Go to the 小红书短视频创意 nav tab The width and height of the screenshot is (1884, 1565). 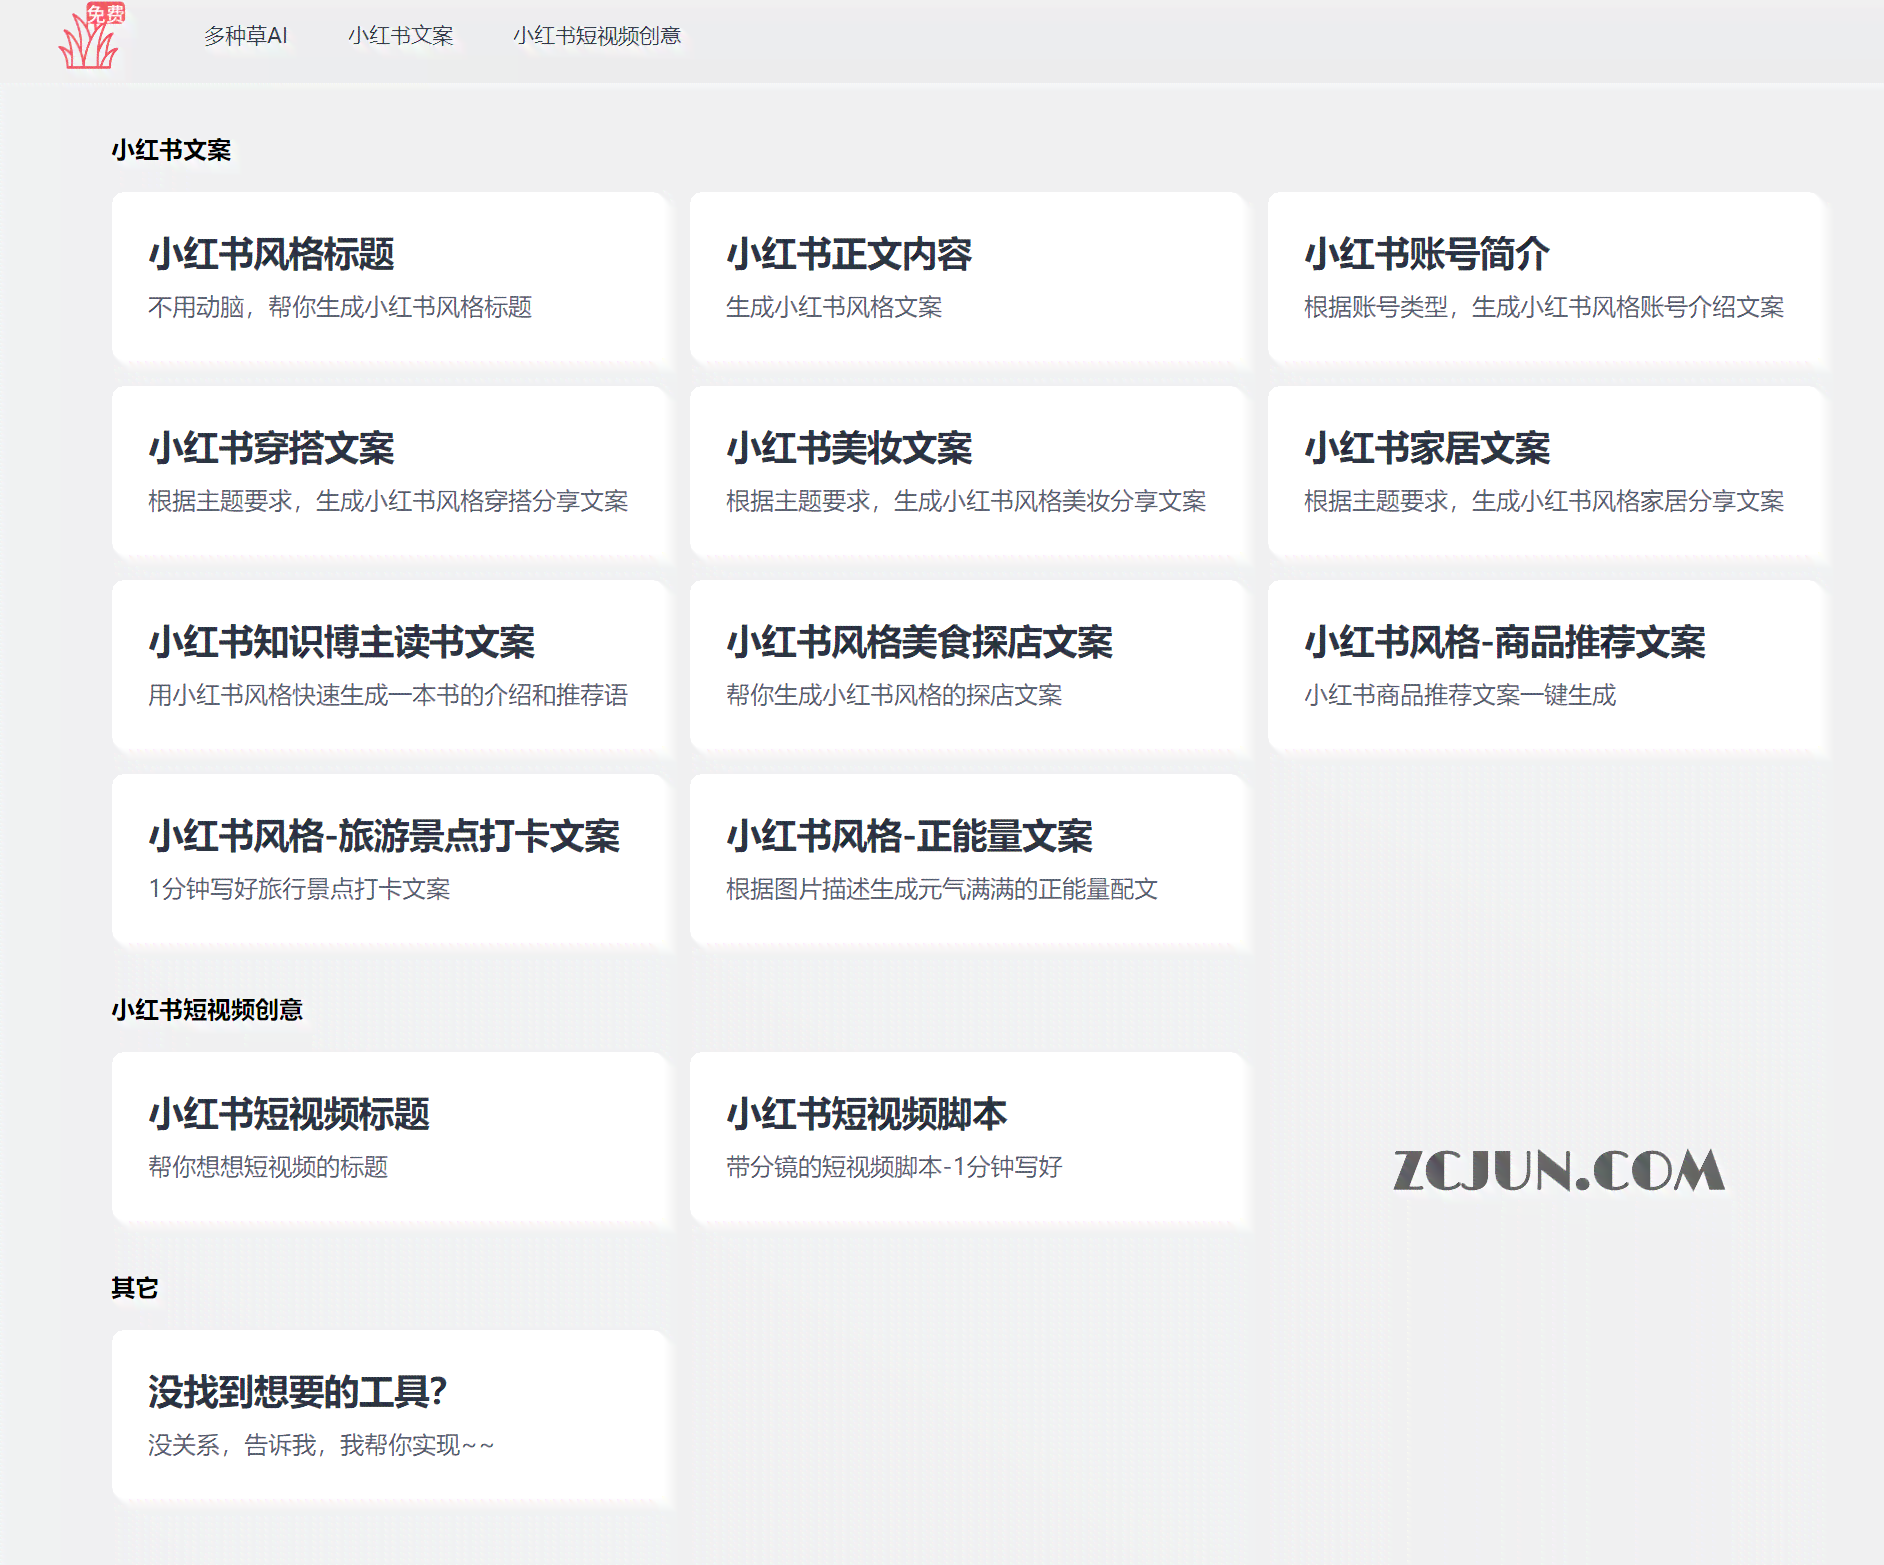pyautogui.click(x=597, y=36)
